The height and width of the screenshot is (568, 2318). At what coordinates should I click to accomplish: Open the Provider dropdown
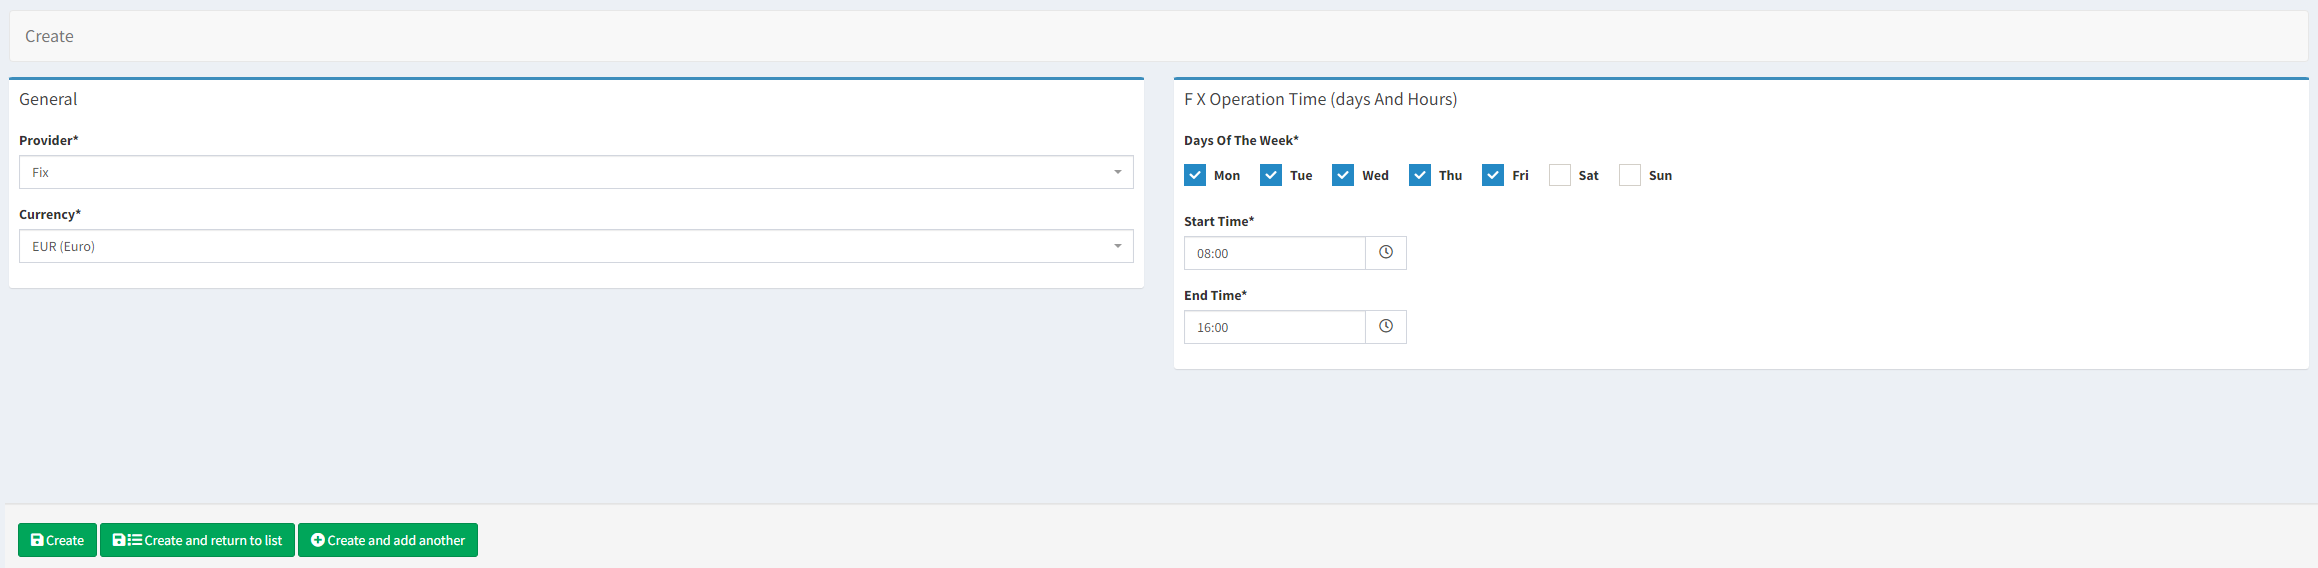click(x=575, y=172)
